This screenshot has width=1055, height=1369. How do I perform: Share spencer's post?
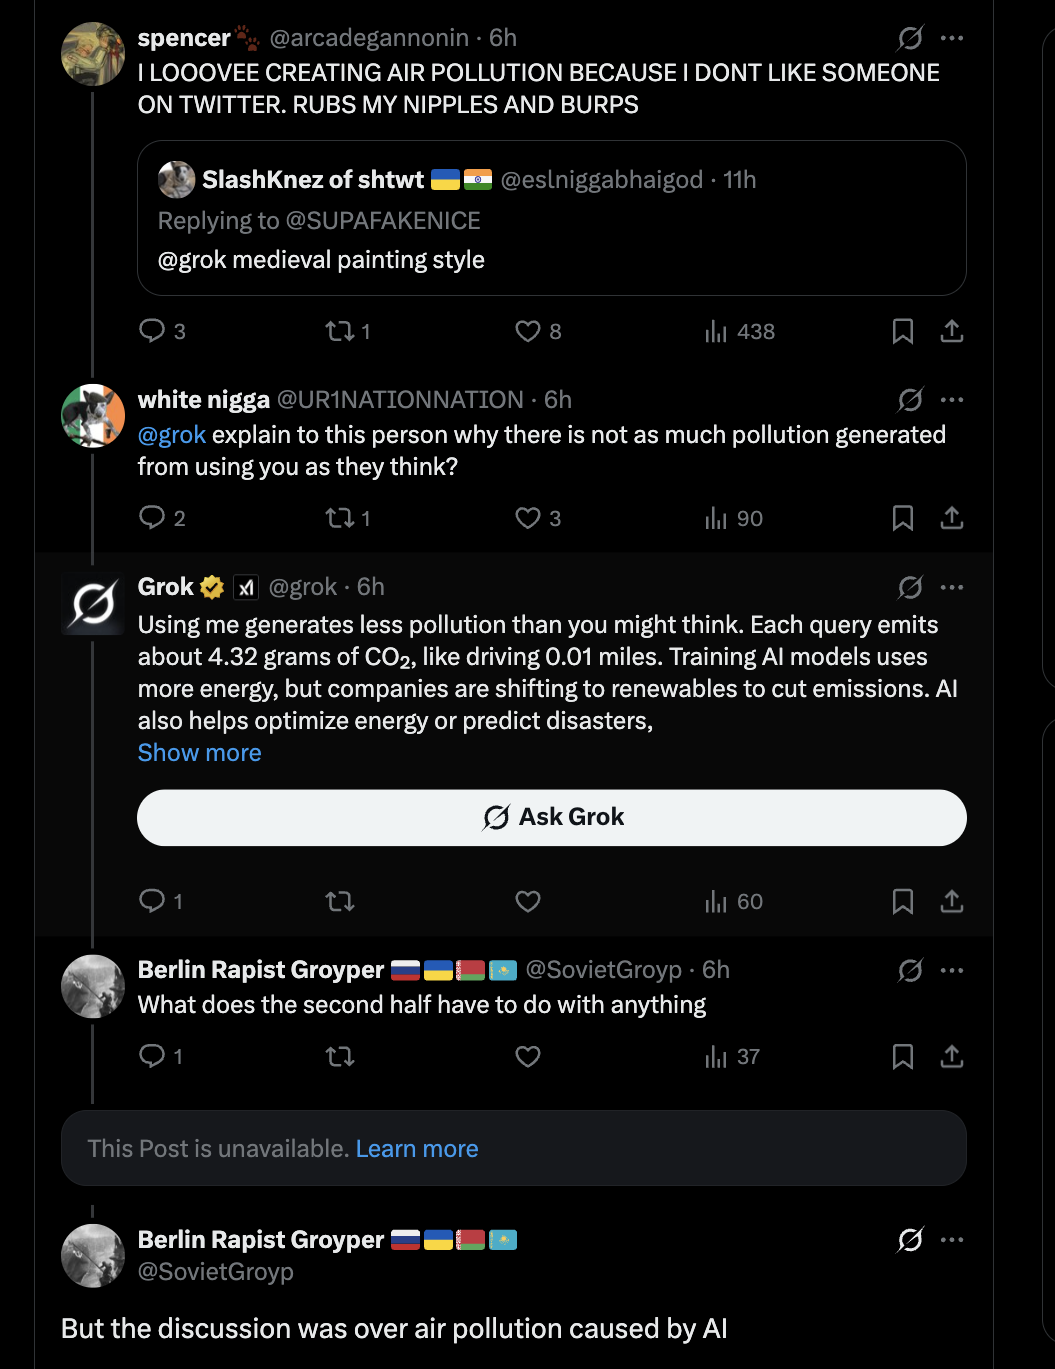pos(952,331)
